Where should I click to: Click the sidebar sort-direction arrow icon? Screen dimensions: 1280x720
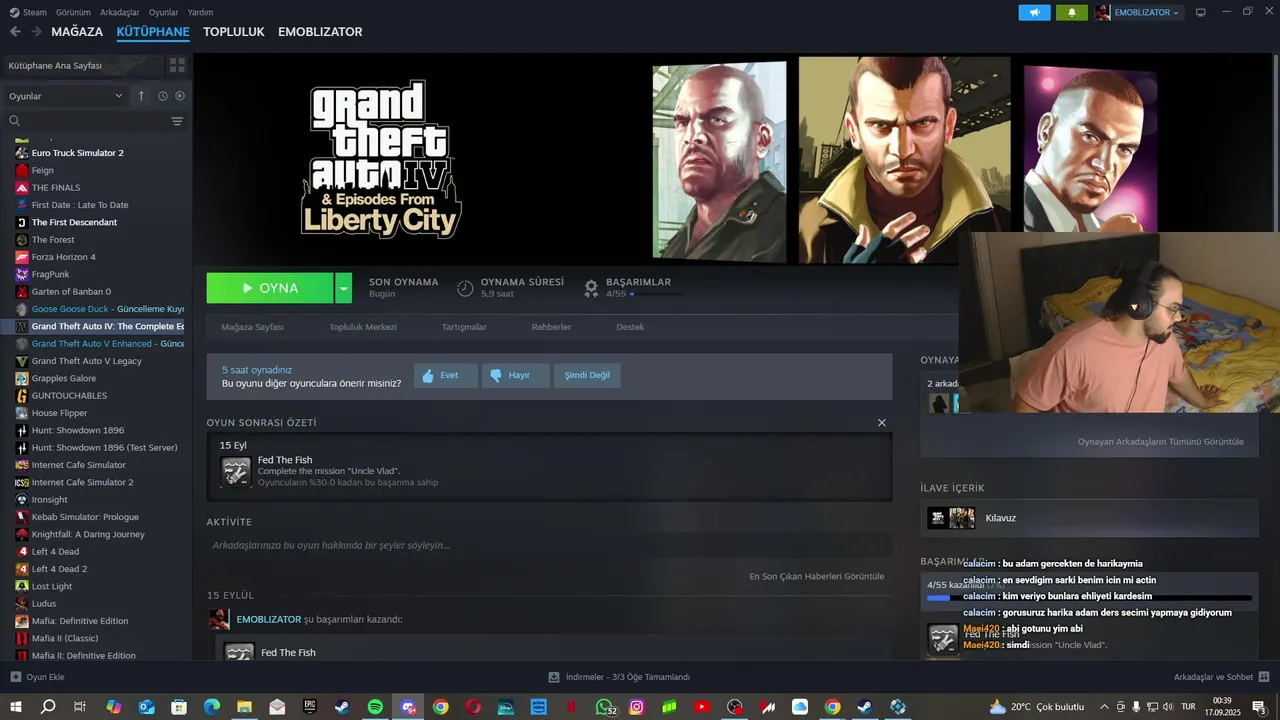coord(141,96)
